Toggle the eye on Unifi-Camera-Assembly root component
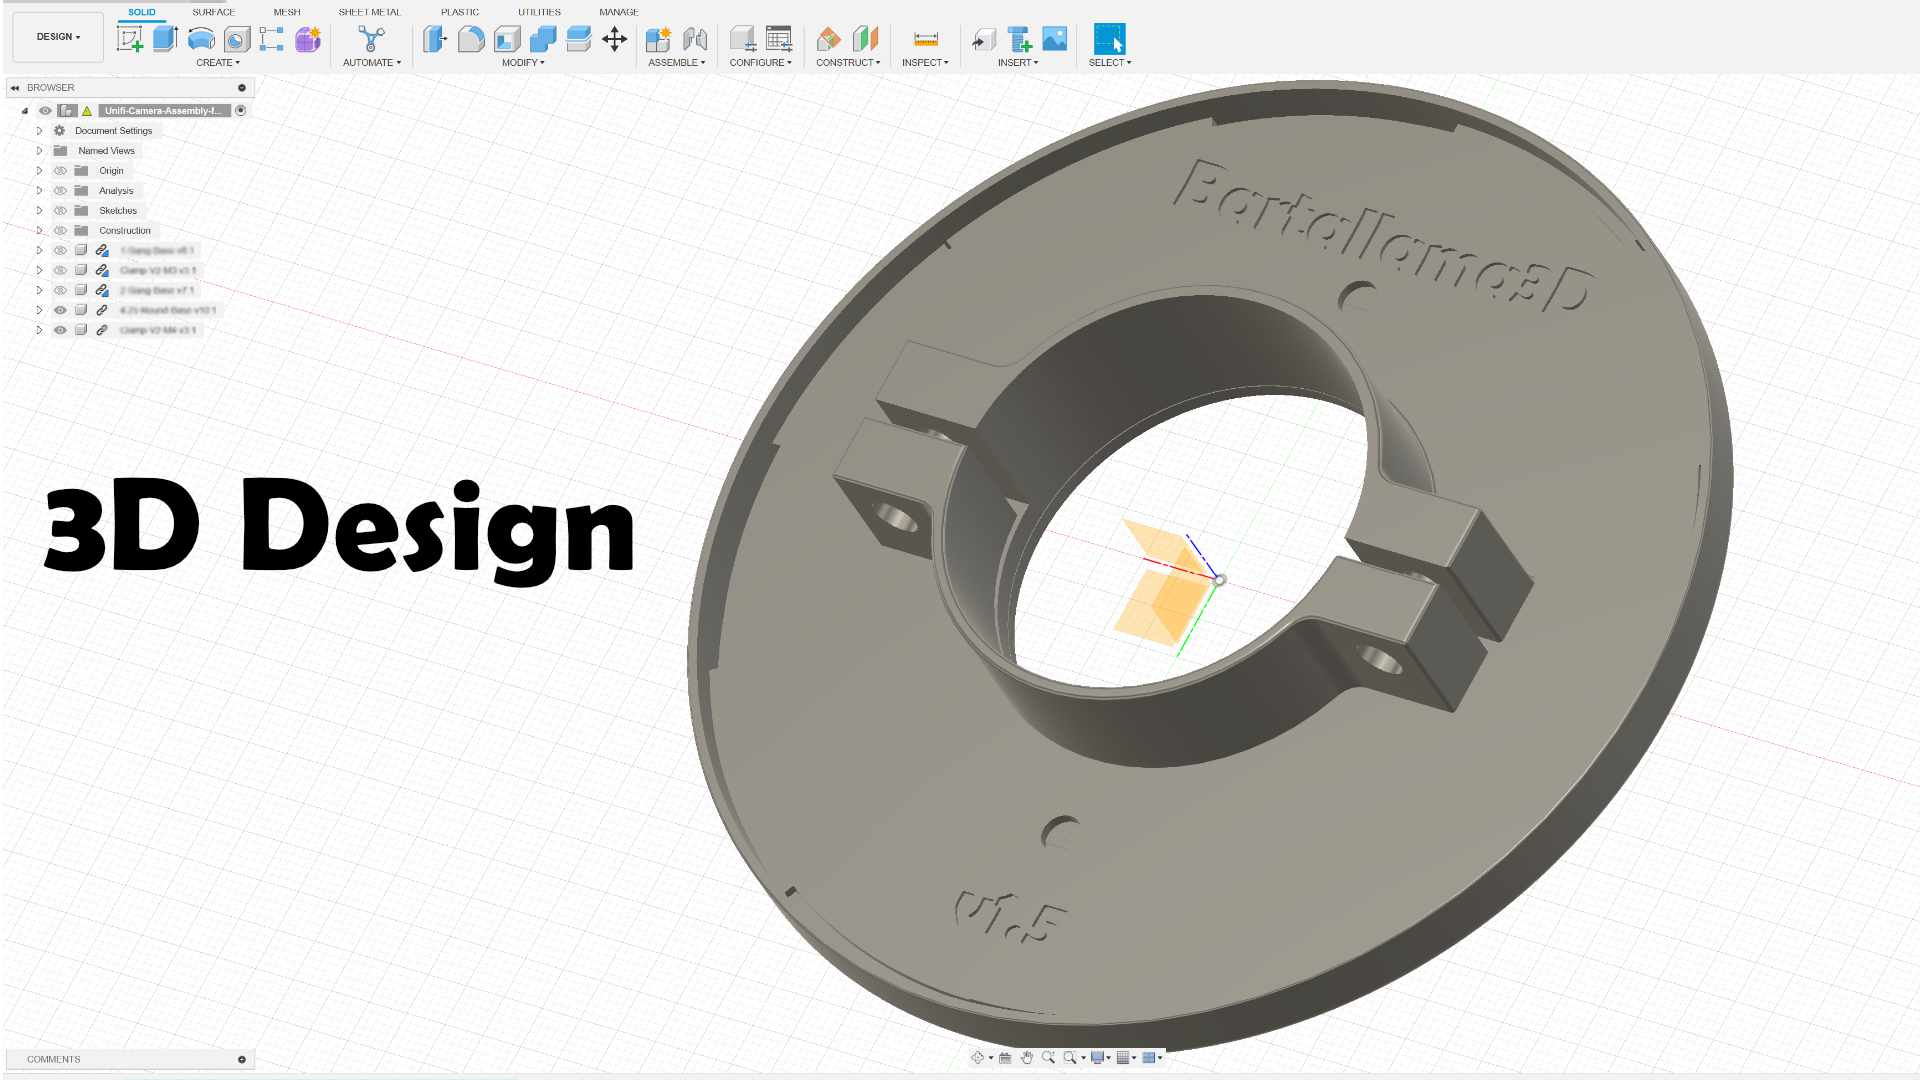Viewport: 1920px width, 1080px height. coord(45,111)
